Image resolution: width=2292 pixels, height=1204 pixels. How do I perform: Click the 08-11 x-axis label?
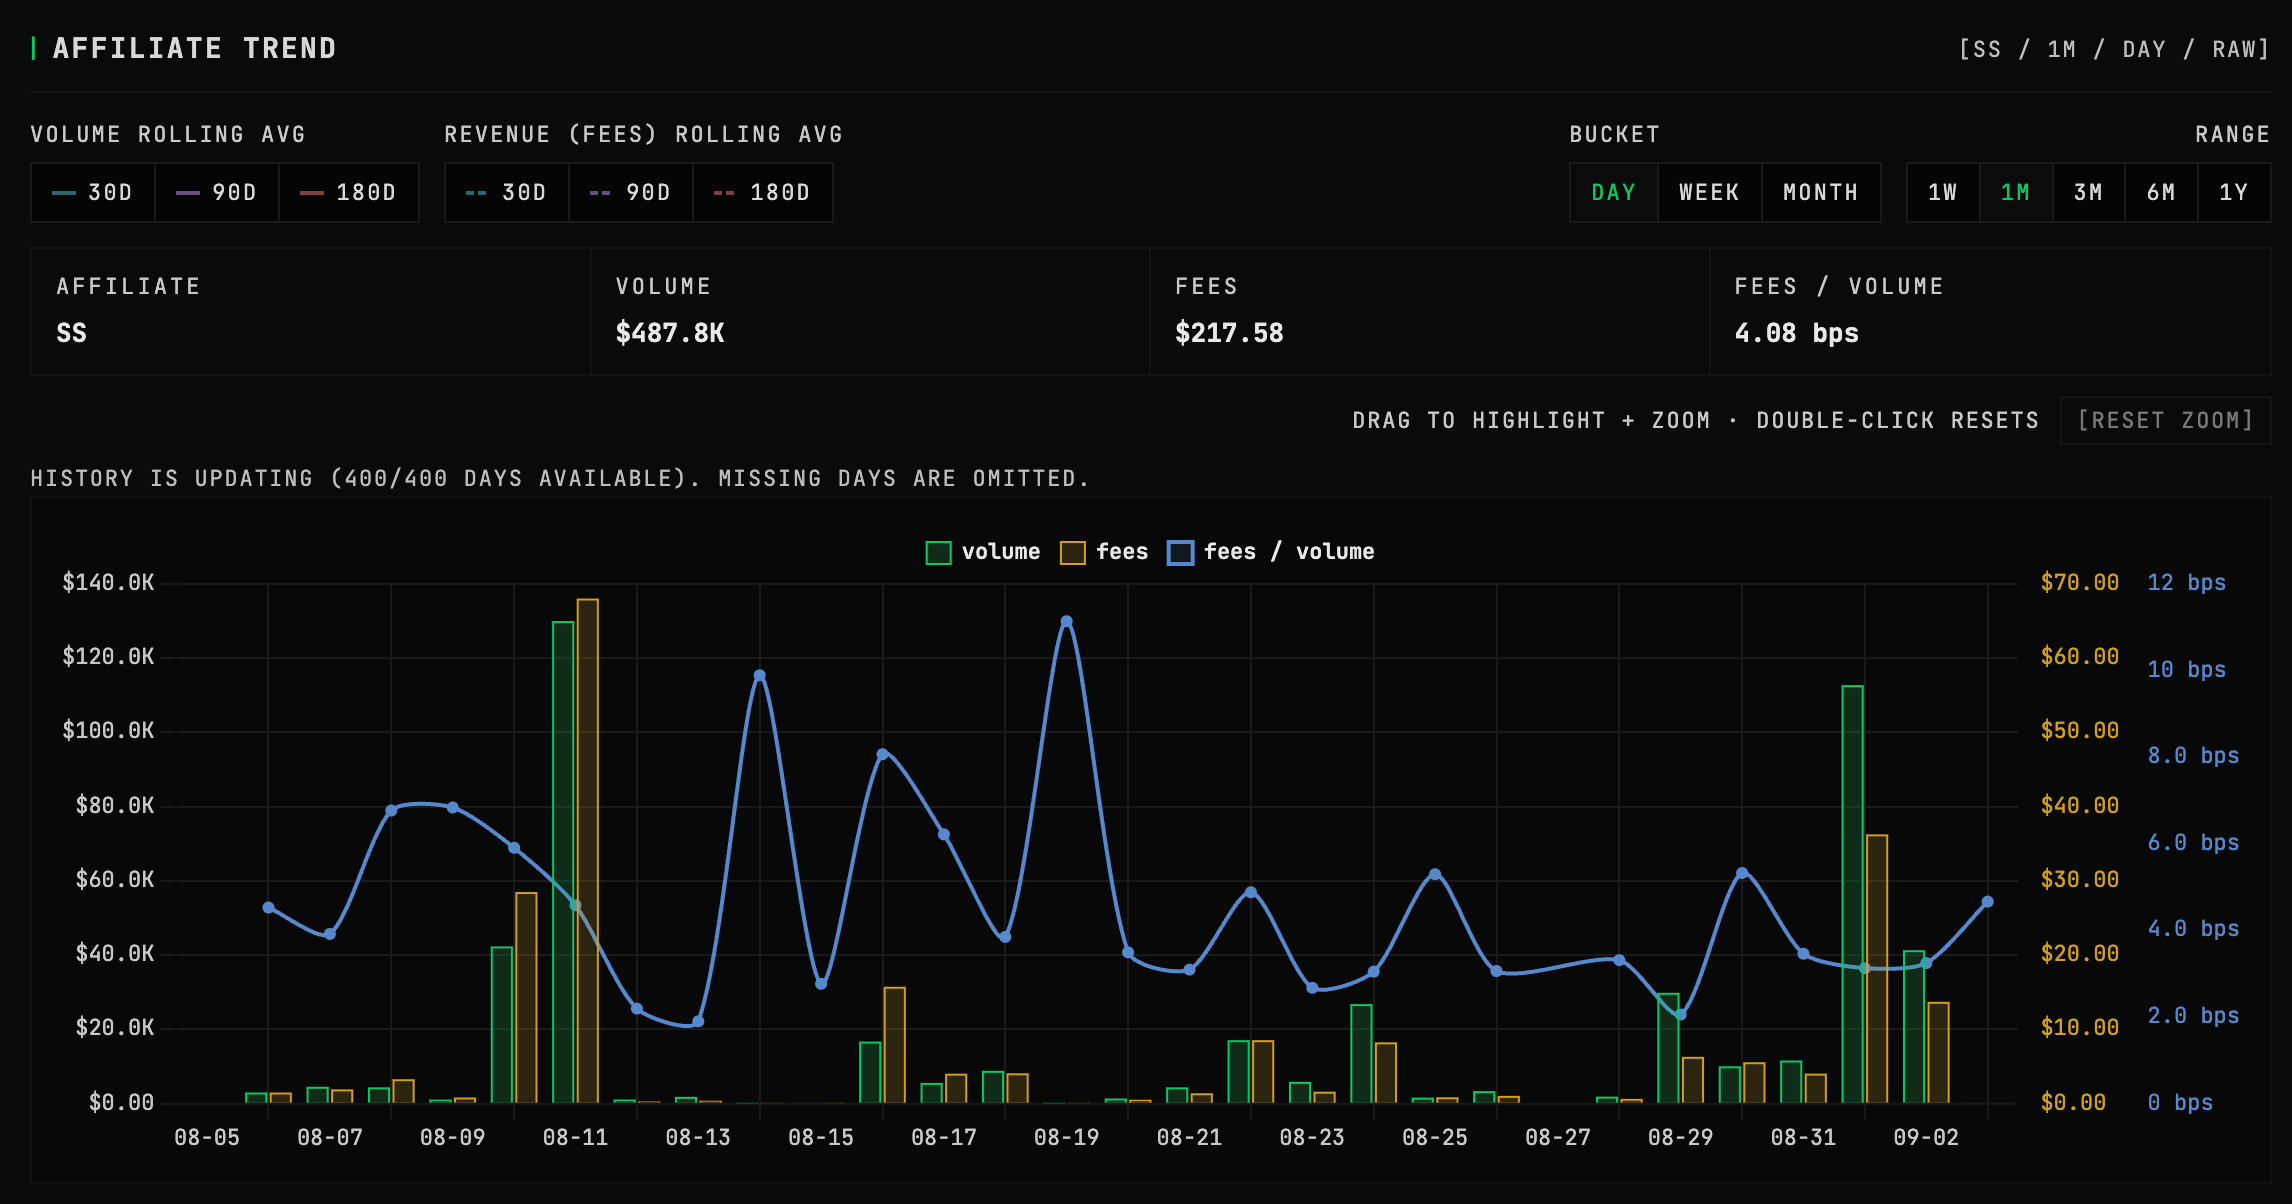tap(575, 1137)
